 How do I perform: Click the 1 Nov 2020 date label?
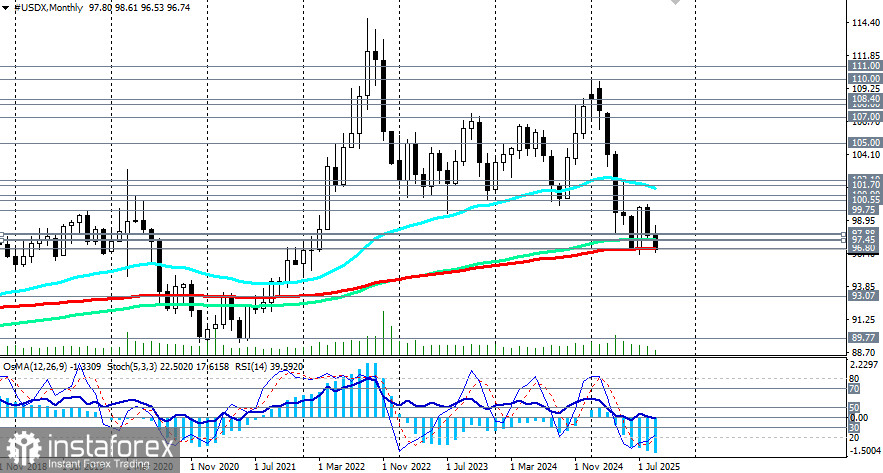[215, 467]
